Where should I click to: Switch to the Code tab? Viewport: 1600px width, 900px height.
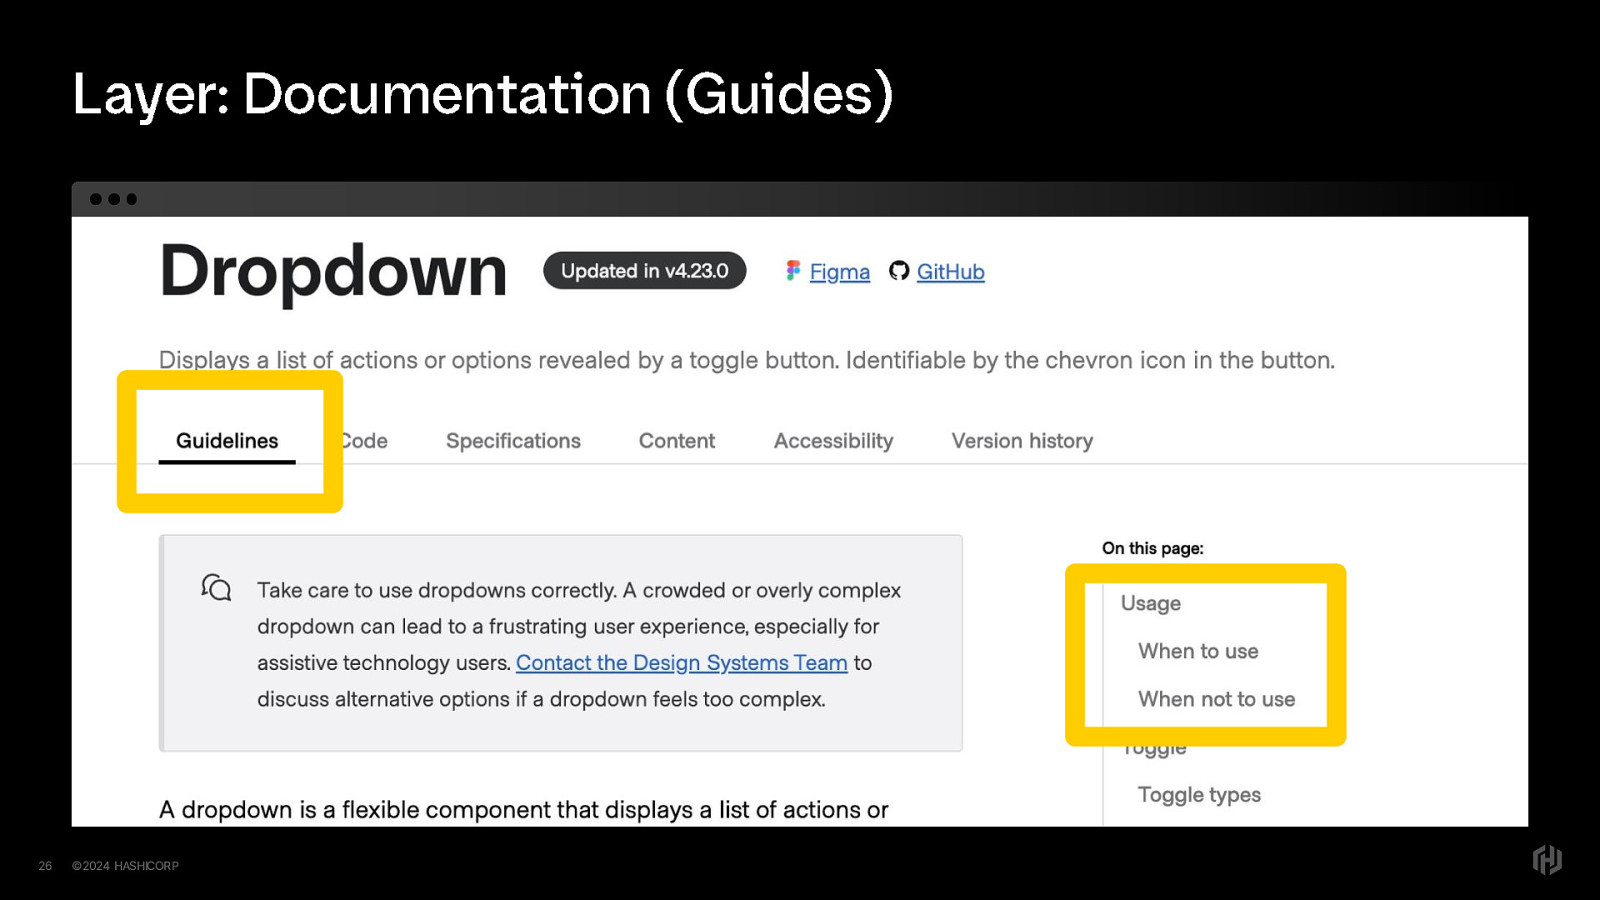click(366, 441)
